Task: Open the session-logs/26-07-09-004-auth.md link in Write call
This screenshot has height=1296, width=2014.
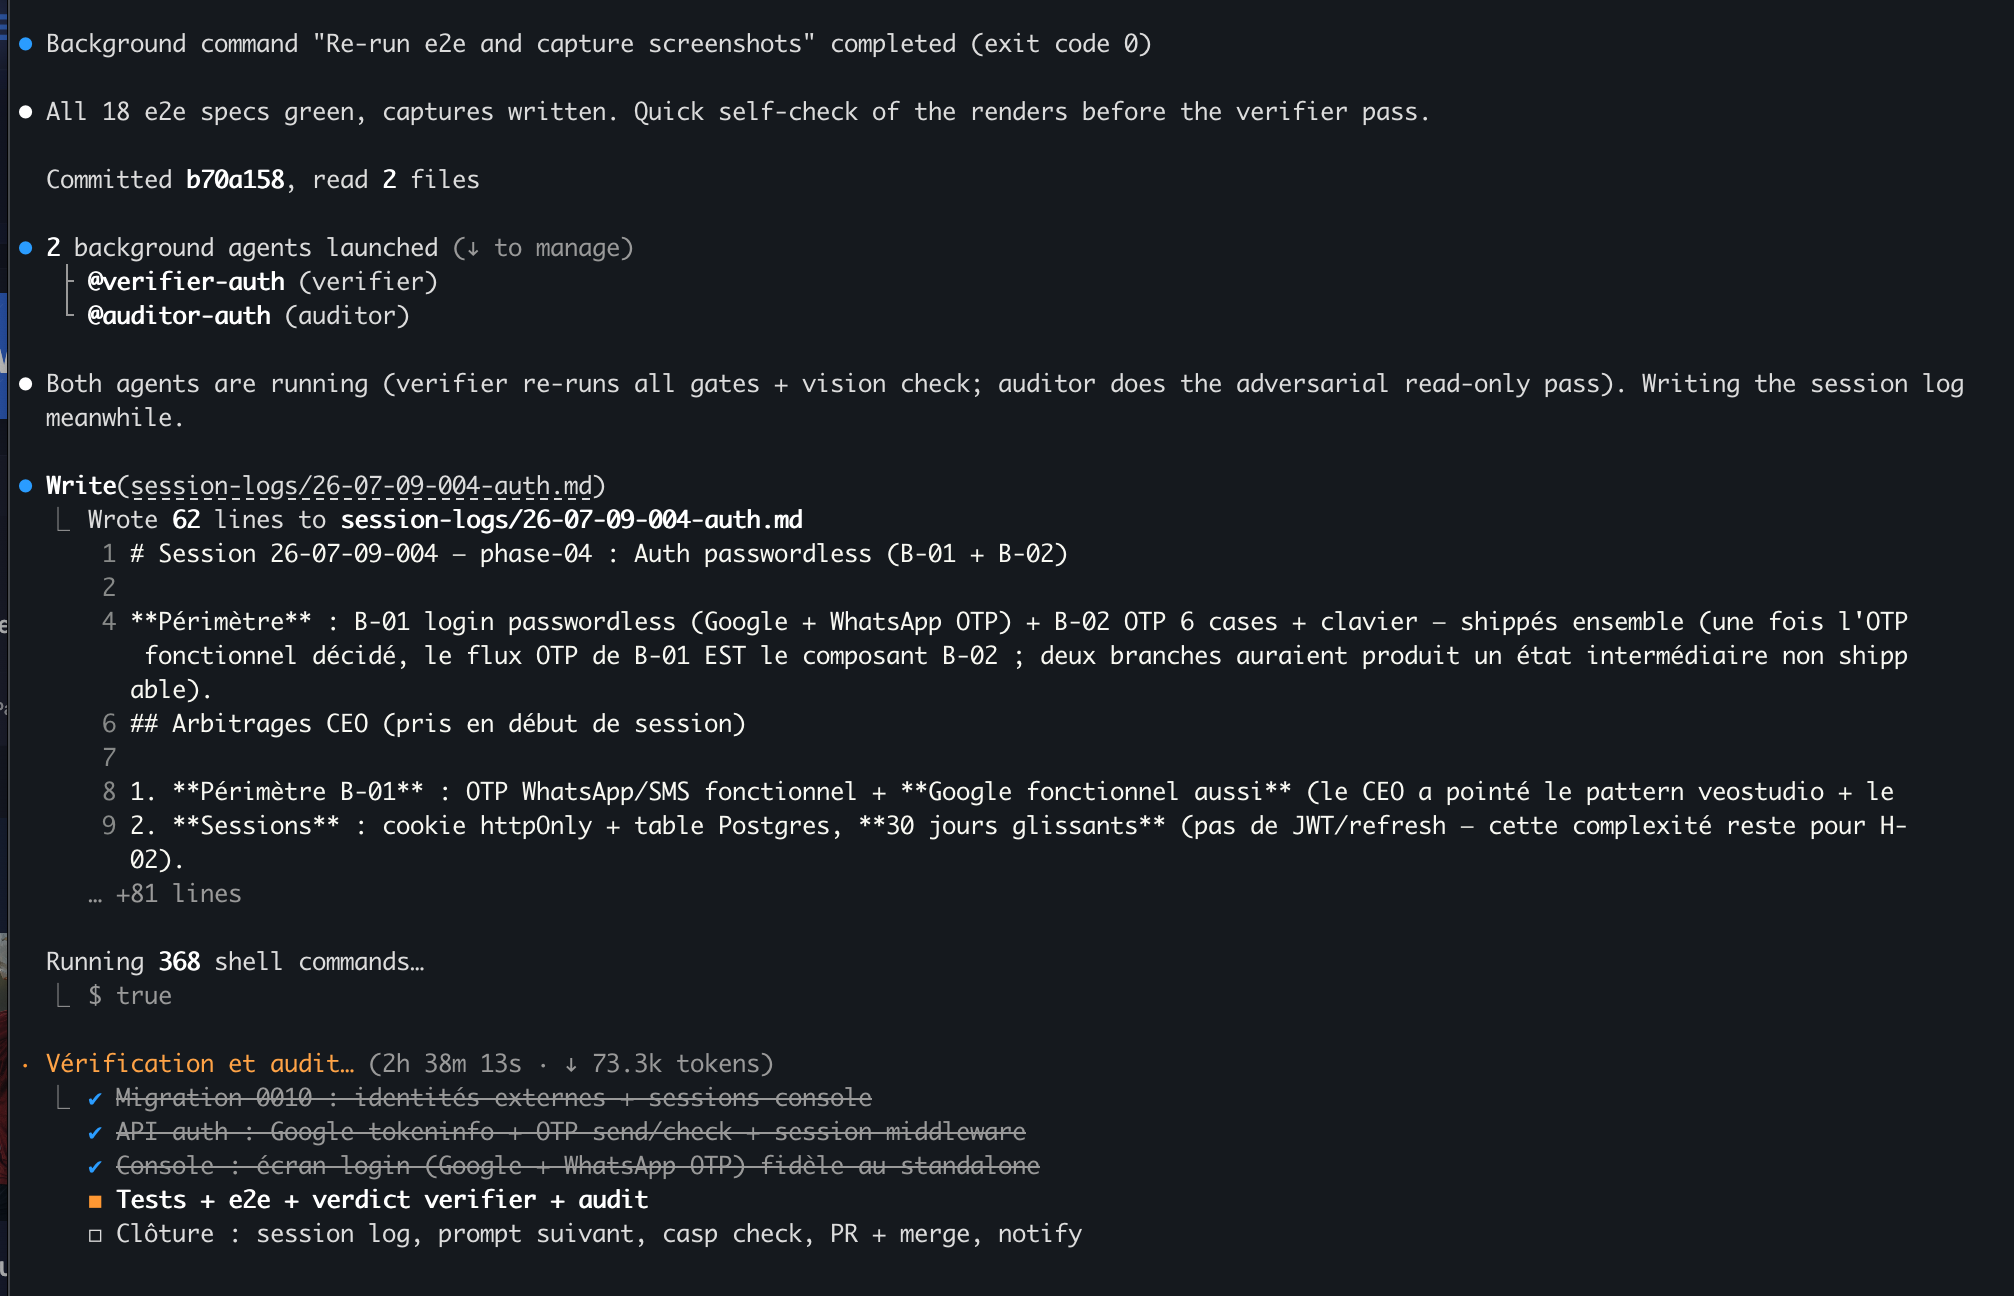Action: [x=362, y=486]
